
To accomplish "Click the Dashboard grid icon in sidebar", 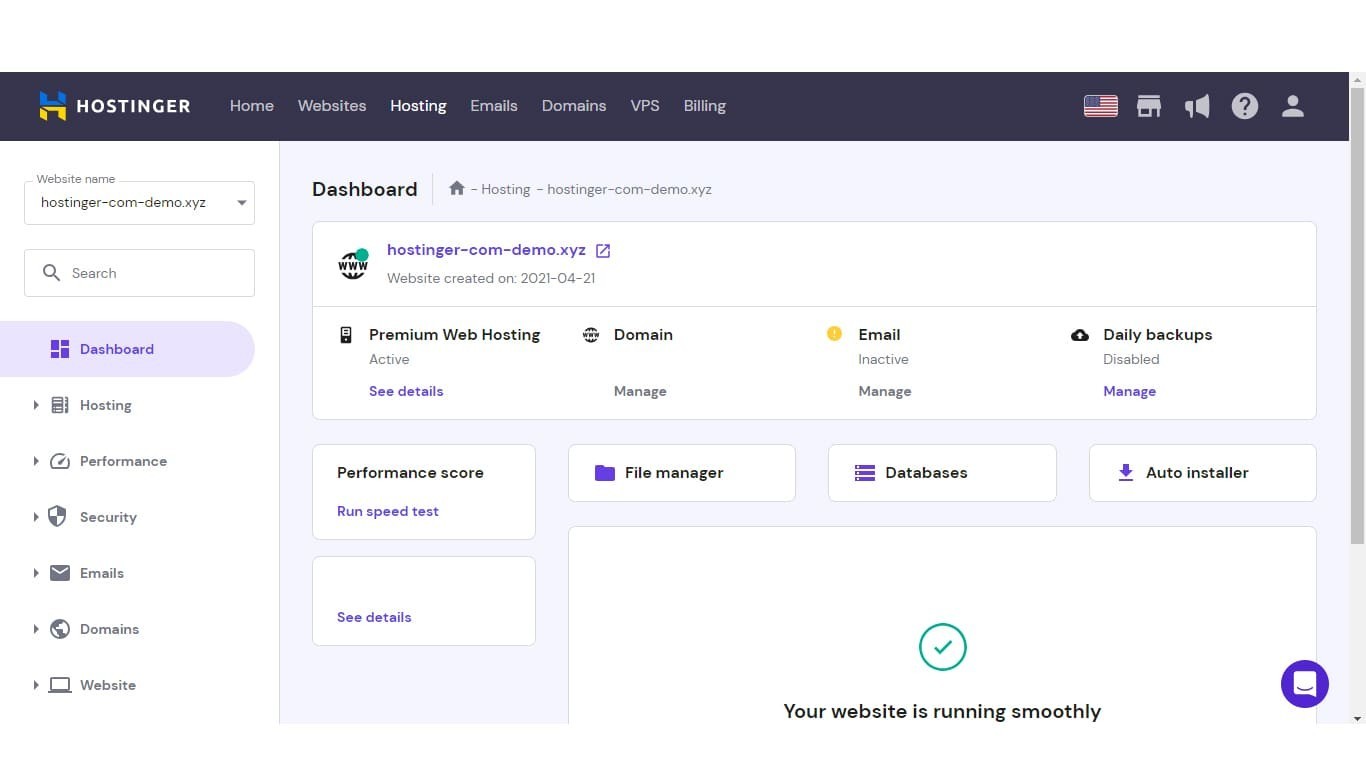I will tap(60, 349).
